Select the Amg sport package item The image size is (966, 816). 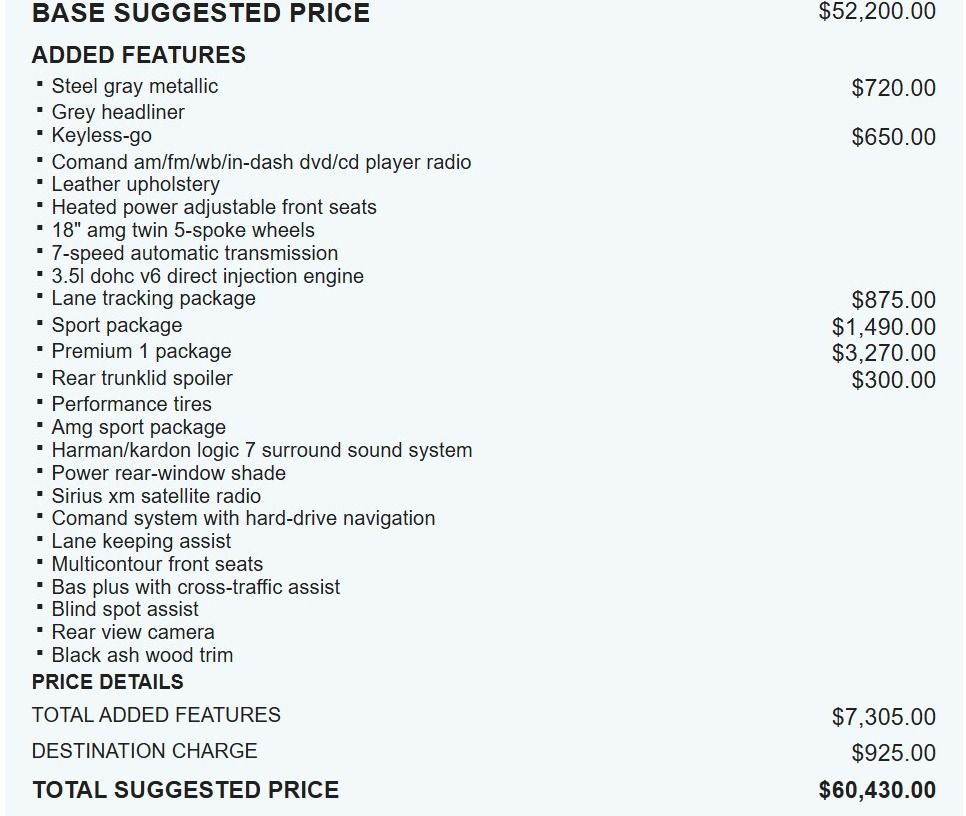click(138, 428)
